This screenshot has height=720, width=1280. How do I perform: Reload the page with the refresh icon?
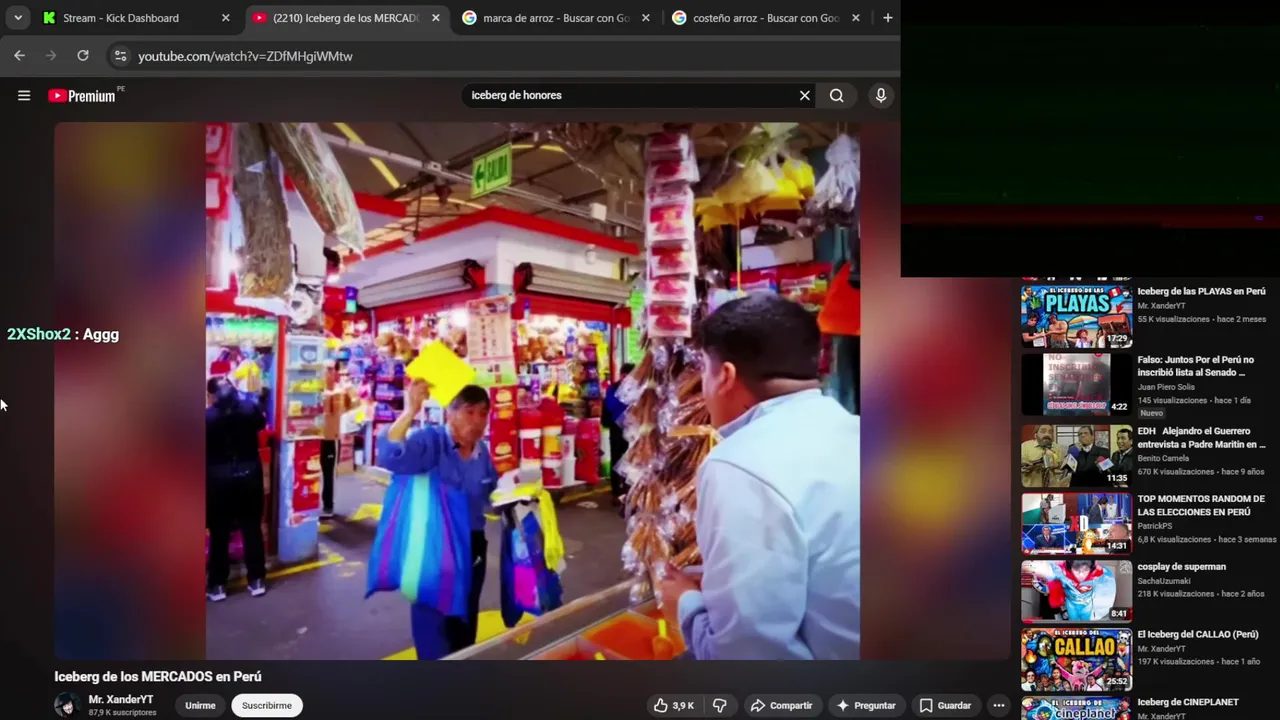click(x=83, y=56)
